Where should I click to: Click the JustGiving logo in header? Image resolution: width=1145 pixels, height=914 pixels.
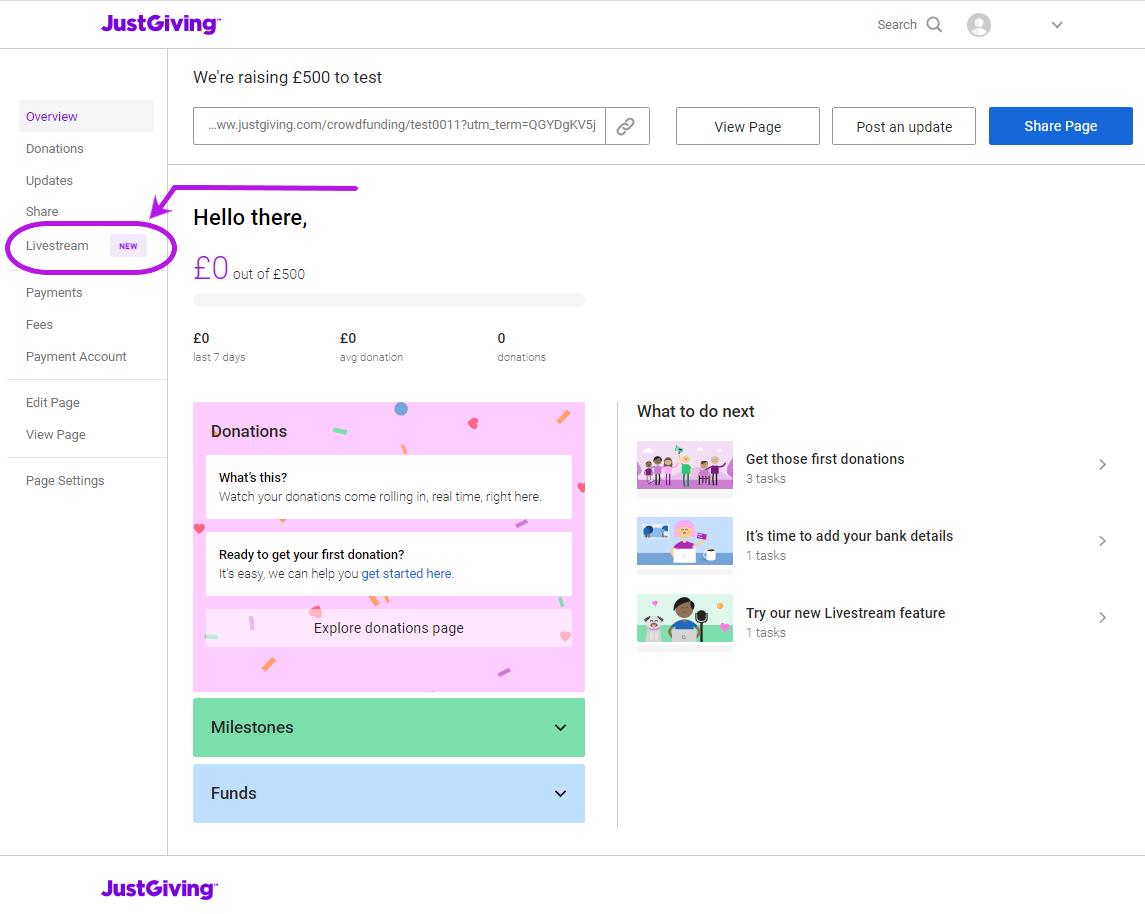pyautogui.click(x=161, y=24)
